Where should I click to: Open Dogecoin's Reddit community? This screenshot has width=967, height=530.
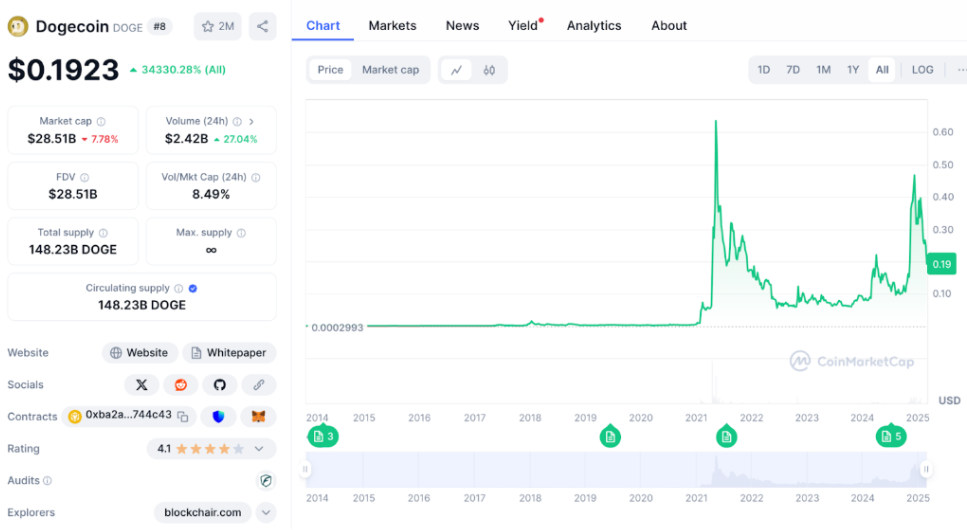pyautogui.click(x=181, y=385)
